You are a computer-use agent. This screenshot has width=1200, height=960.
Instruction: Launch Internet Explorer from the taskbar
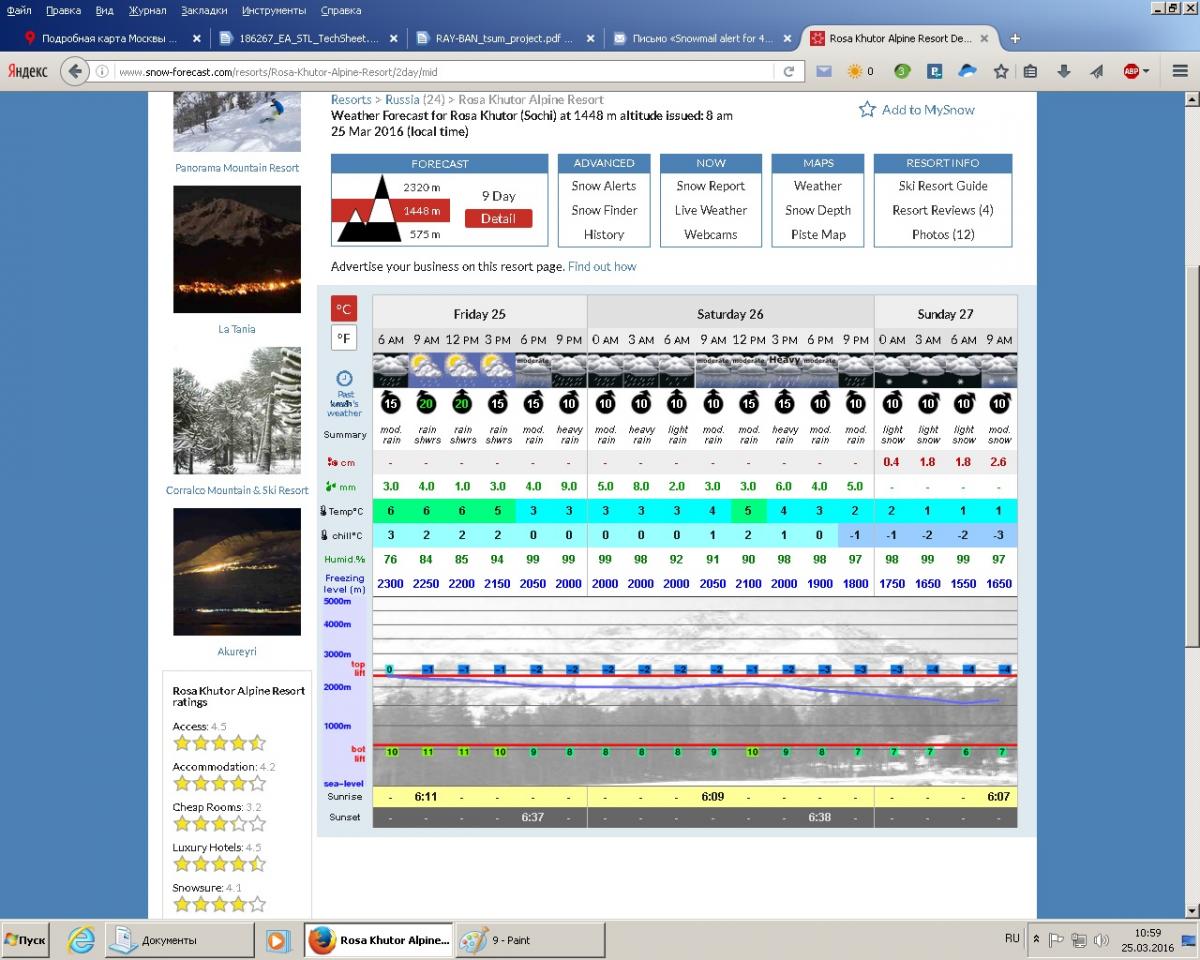click(81, 940)
